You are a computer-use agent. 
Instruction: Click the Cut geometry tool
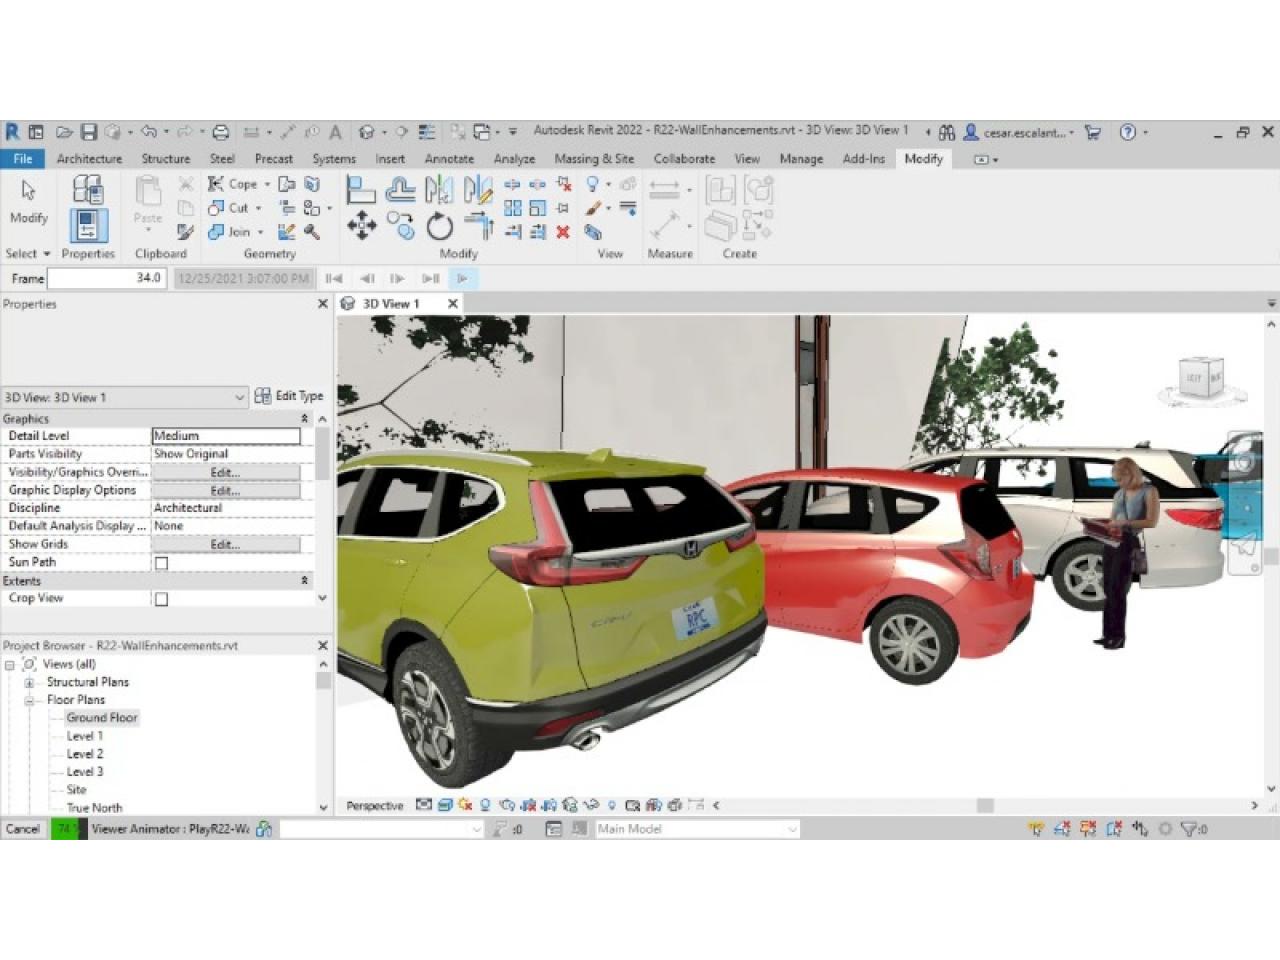228,208
